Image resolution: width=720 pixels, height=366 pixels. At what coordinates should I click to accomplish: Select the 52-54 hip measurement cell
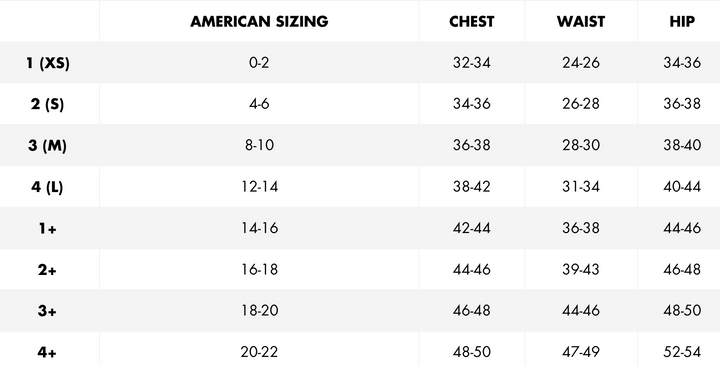click(x=682, y=352)
